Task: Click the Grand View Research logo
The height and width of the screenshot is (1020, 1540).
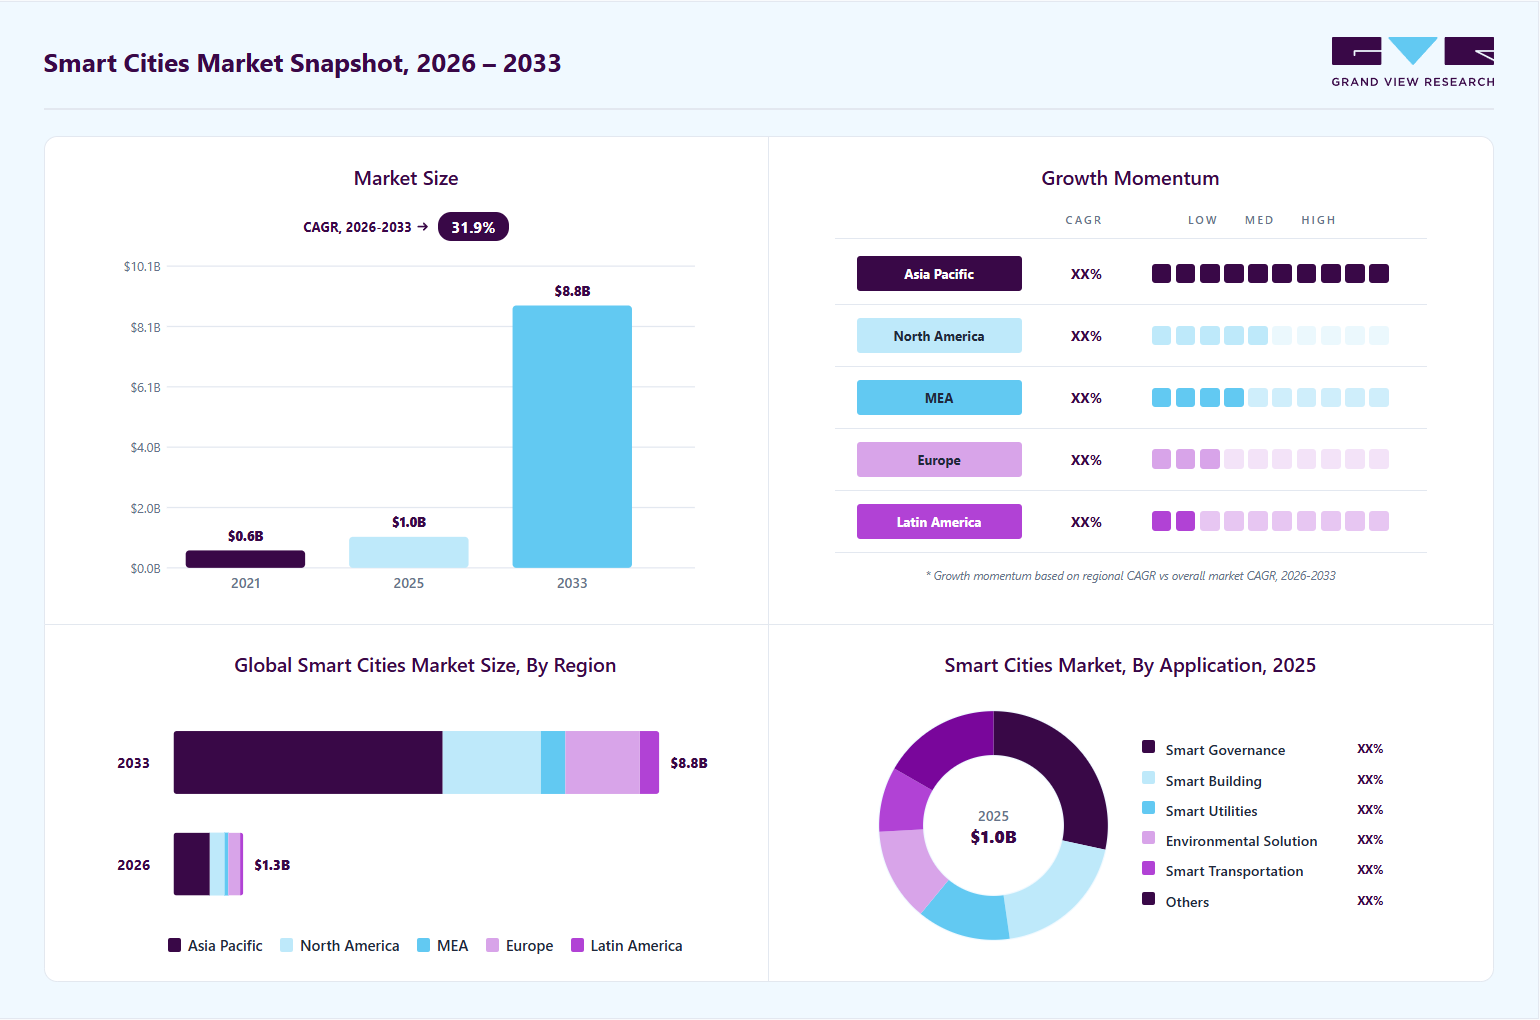Action: click(x=1413, y=62)
